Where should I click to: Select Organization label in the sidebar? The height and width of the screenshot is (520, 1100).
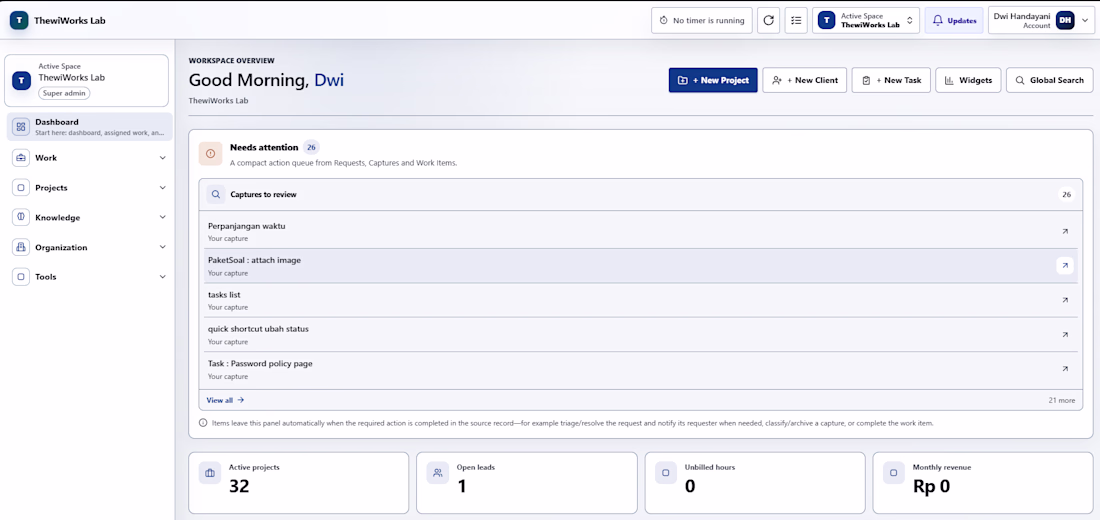click(61, 247)
